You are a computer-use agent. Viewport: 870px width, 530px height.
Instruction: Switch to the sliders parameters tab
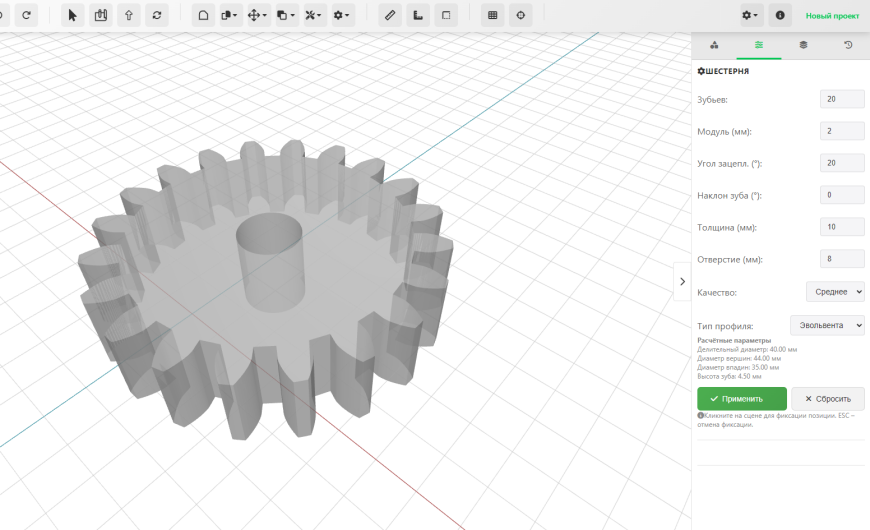[x=758, y=45]
